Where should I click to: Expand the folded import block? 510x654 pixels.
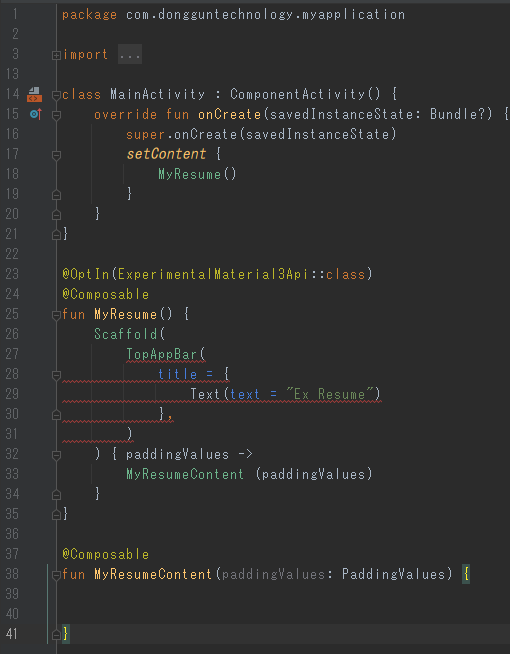coord(56,55)
